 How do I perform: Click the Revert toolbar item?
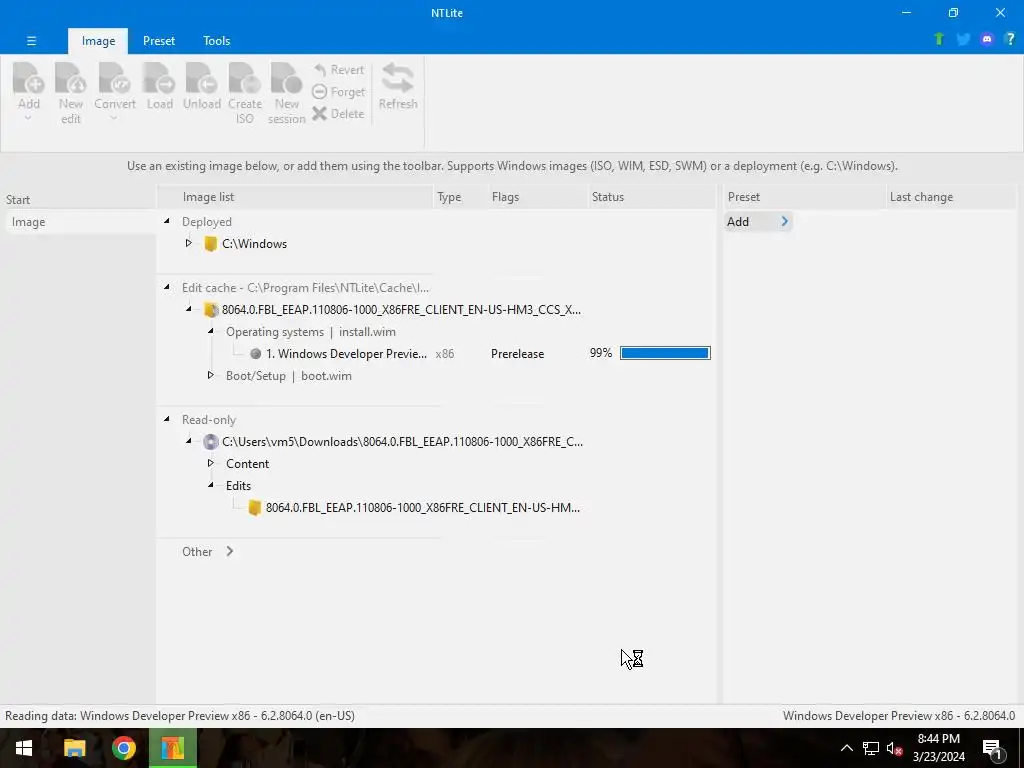tap(338, 69)
